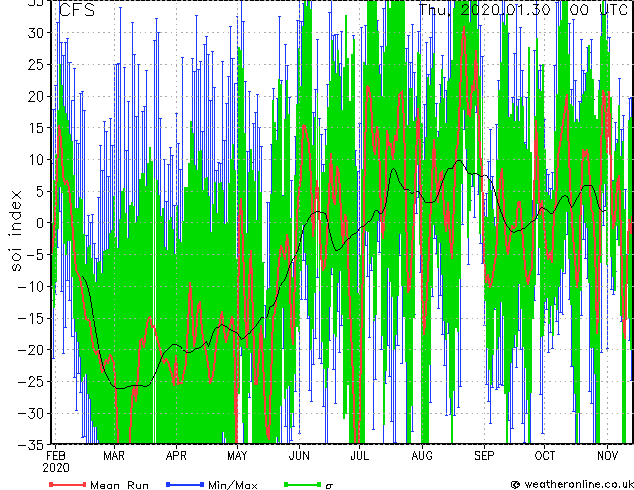The image size is (634, 490).
Task: Select the JUL x-axis month label
Action: [x=359, y=456]
